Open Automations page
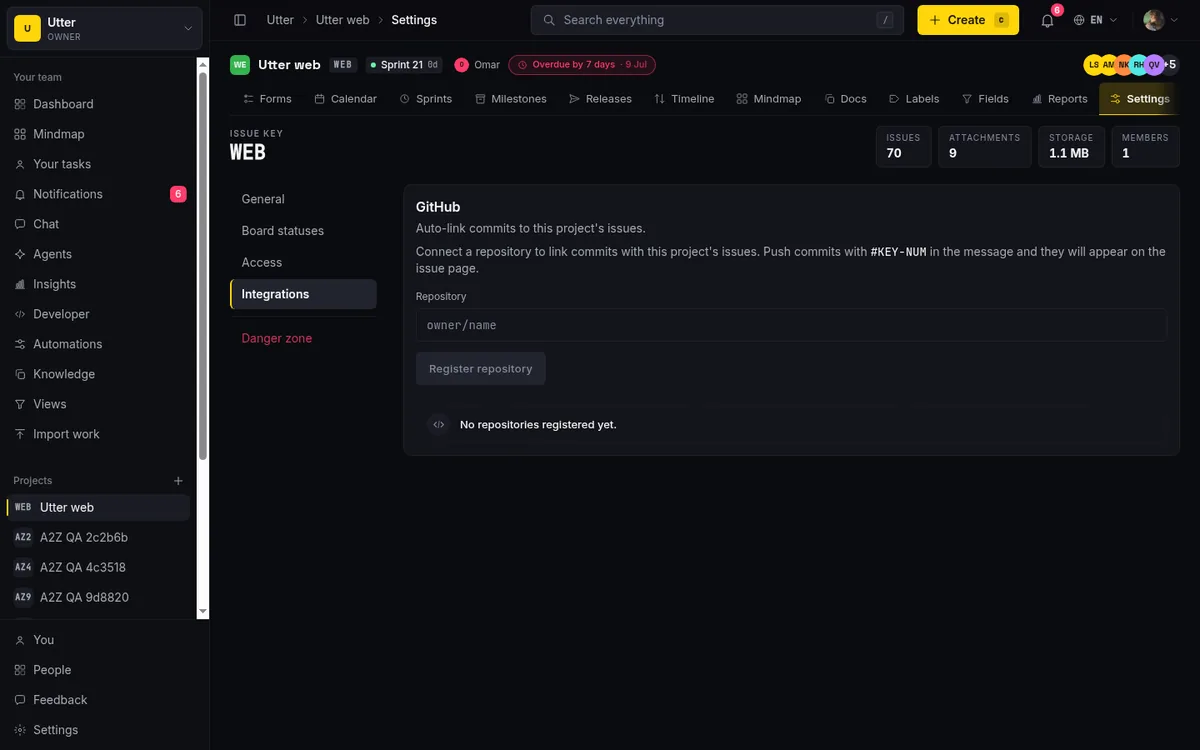 tap(100, 344)
